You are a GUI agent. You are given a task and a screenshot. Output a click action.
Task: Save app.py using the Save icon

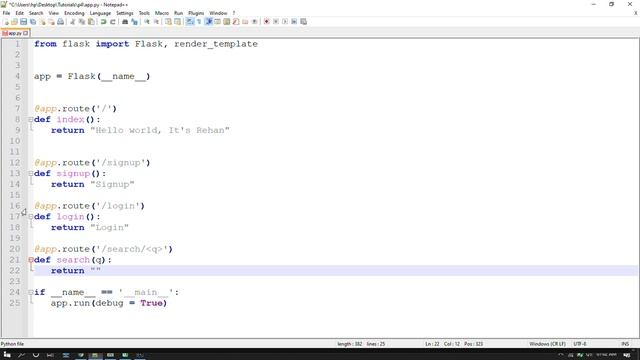coord(23,22)
